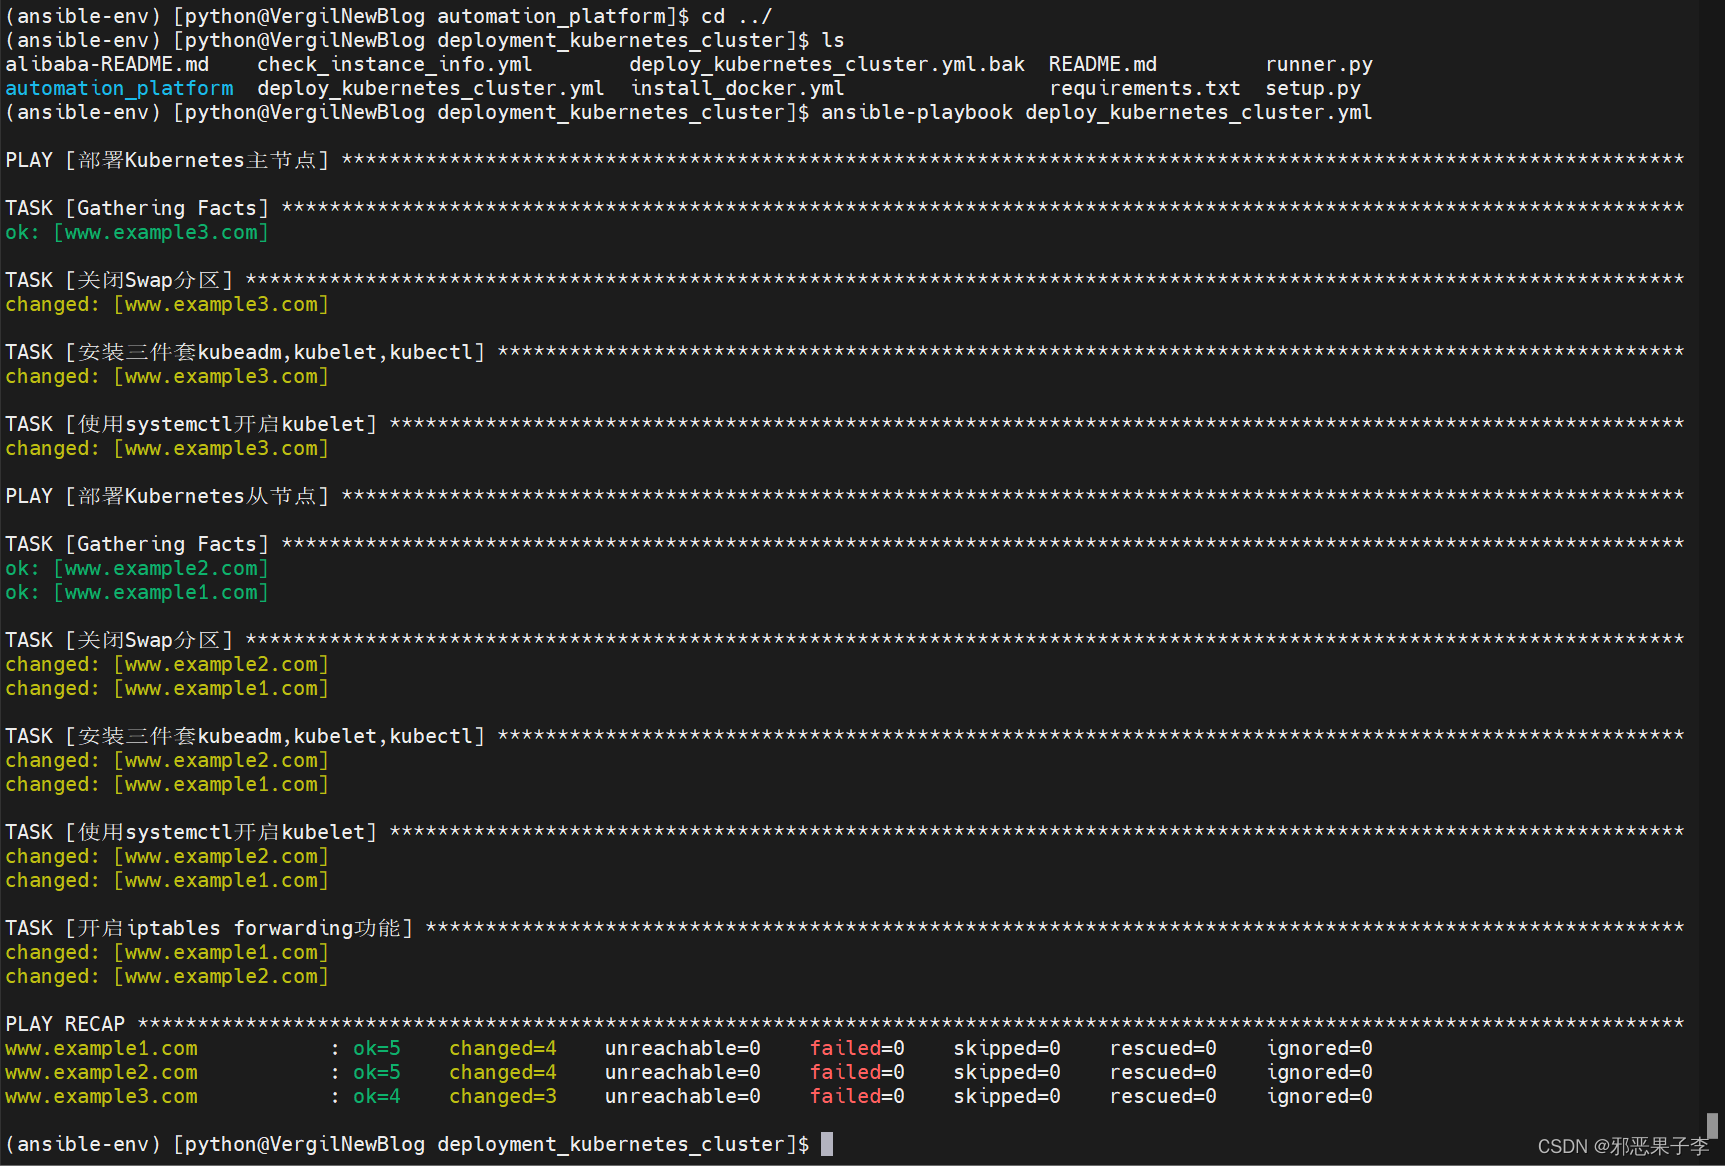Click ignored=0 in the example1 recap row
The width and height of the screenshot is (1725, 1166).
tap(1319, 1048)
